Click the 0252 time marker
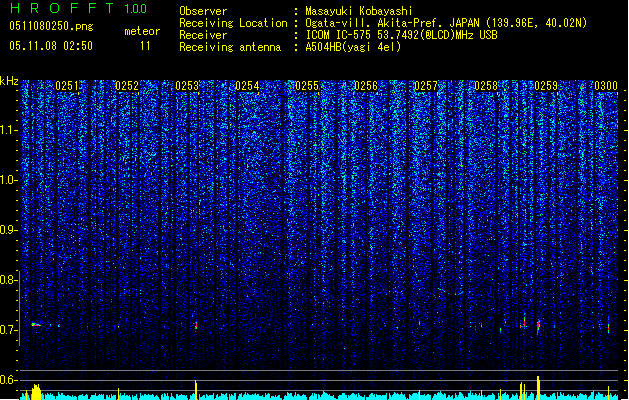This screenshot has width=629, height=400. pyautogui.click(x=127, y=86)
